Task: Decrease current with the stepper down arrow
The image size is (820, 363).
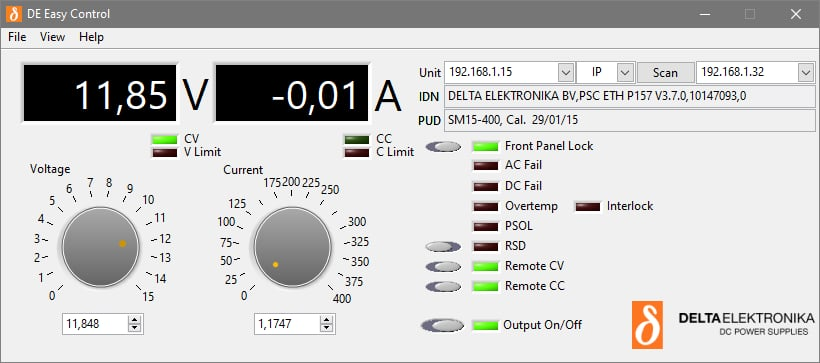Action: point(327,328)
